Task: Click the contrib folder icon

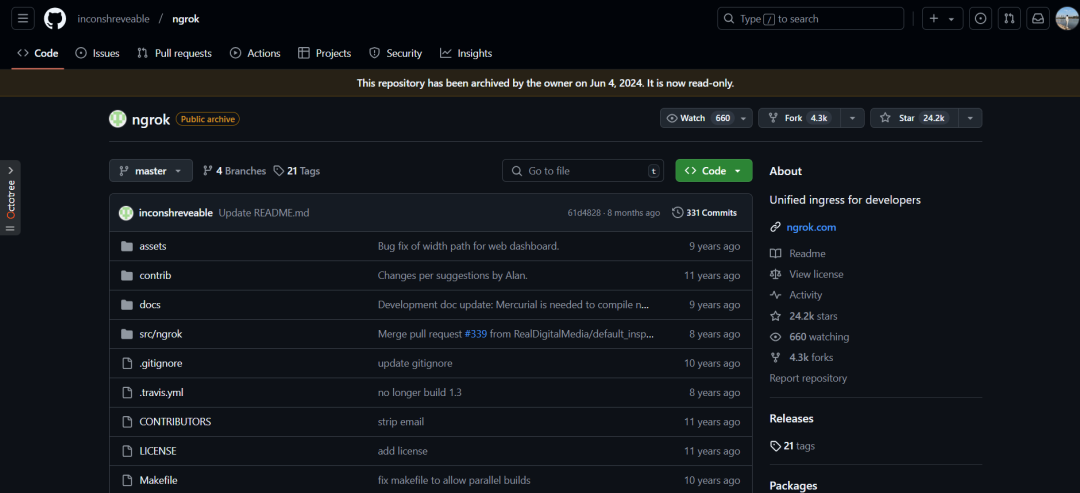Action: 127,275
